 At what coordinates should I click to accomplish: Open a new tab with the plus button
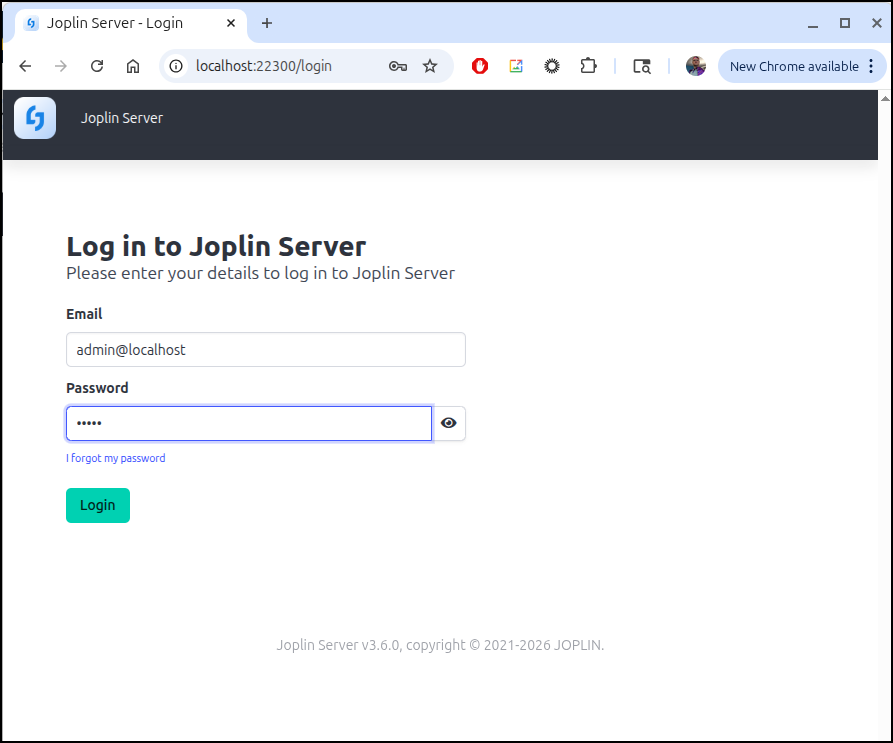(x=267, y=23)
